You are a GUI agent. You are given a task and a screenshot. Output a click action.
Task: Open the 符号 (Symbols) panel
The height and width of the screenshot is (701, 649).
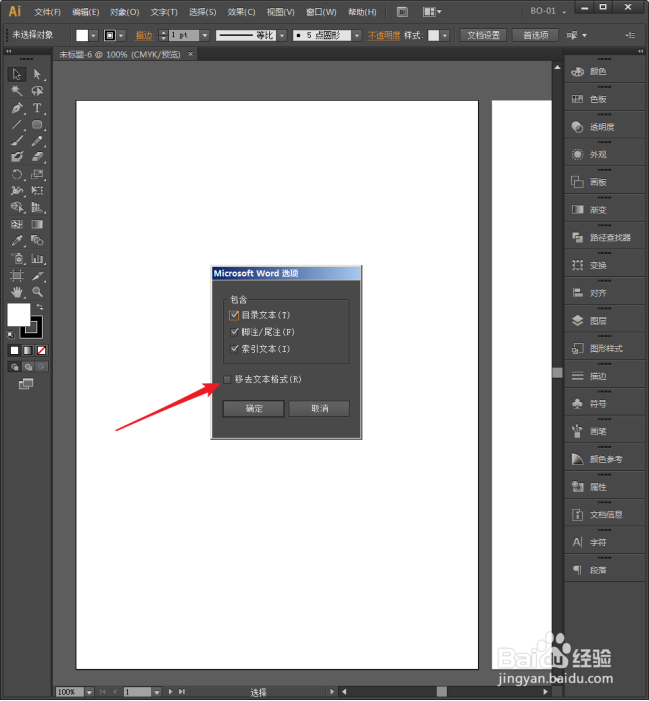coord(605,404)
